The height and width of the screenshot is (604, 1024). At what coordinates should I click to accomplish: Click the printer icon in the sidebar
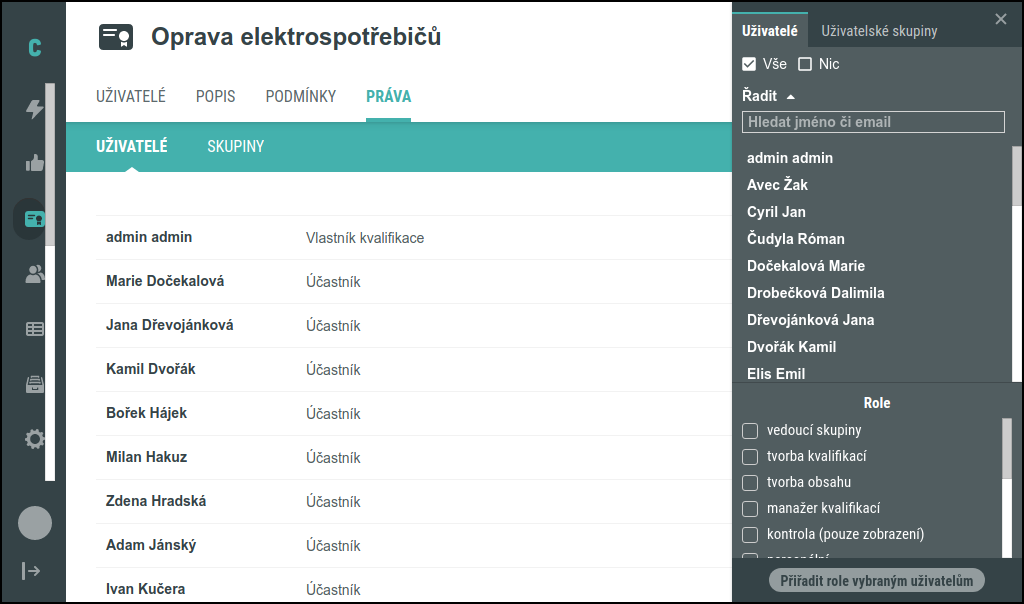coord(34,383)
